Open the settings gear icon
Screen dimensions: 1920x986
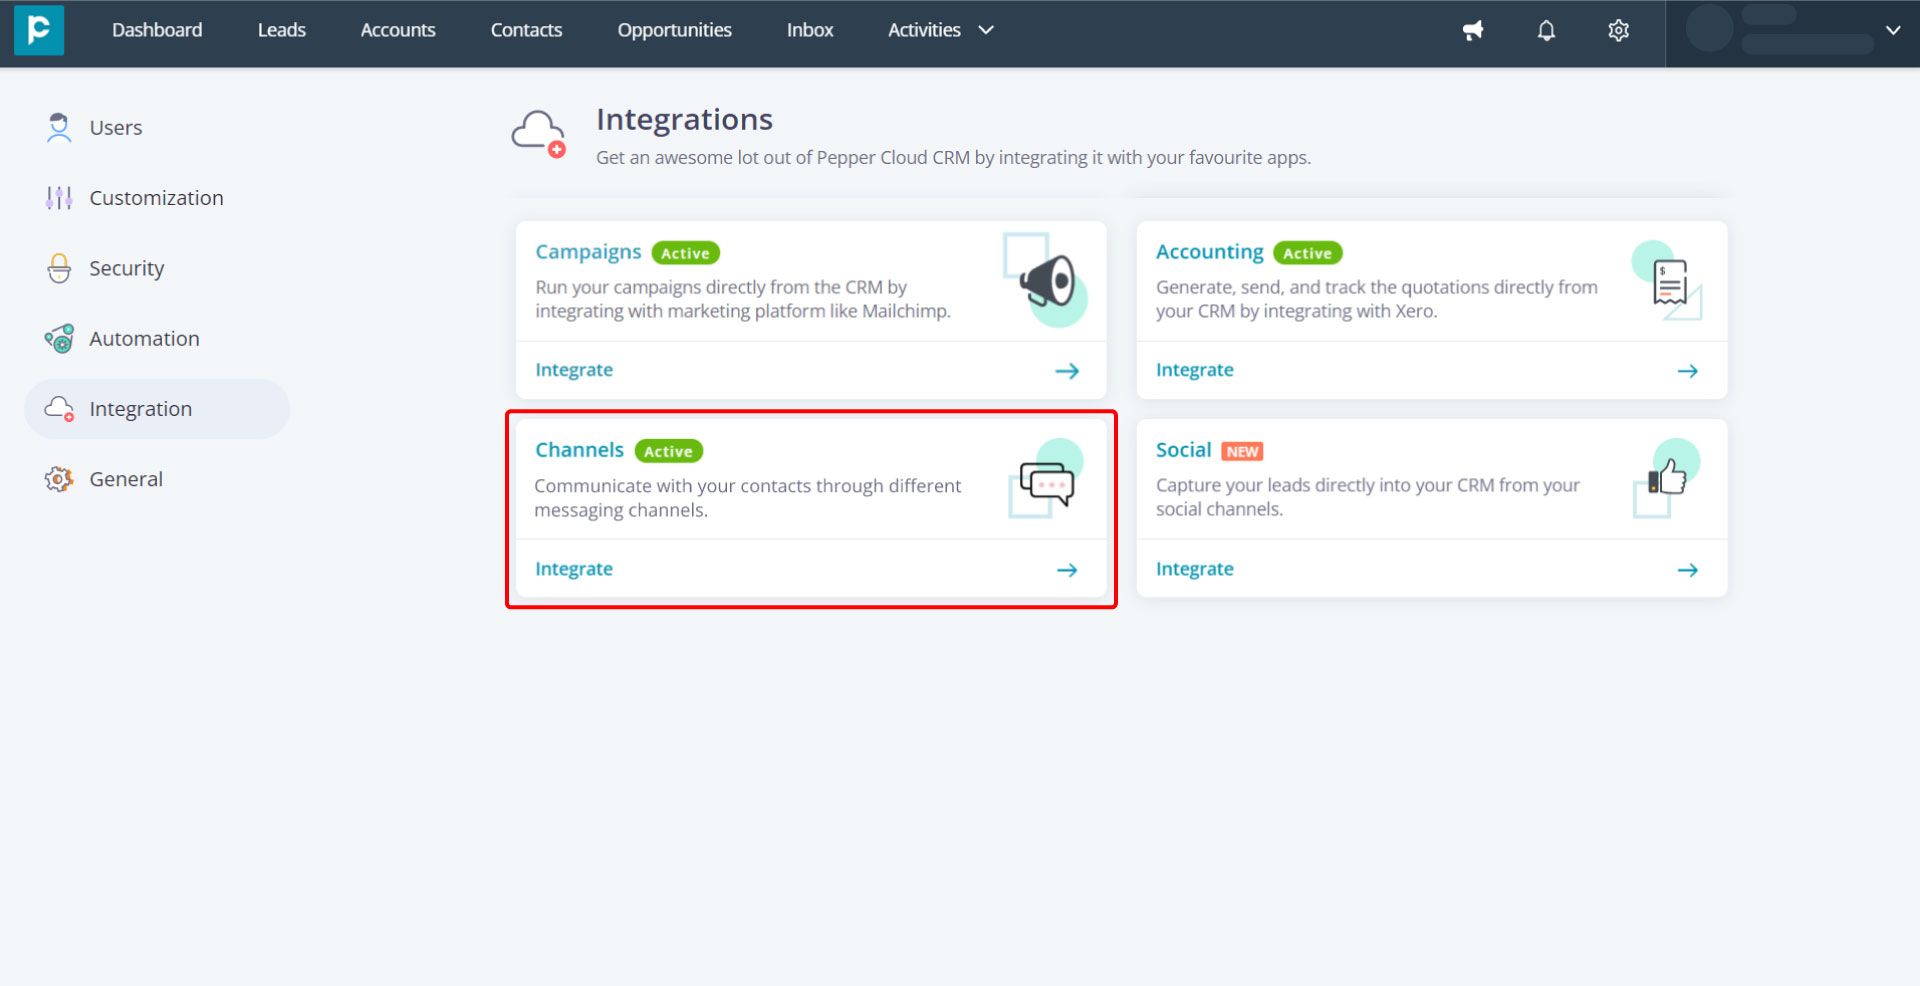tap(1618, 31)
